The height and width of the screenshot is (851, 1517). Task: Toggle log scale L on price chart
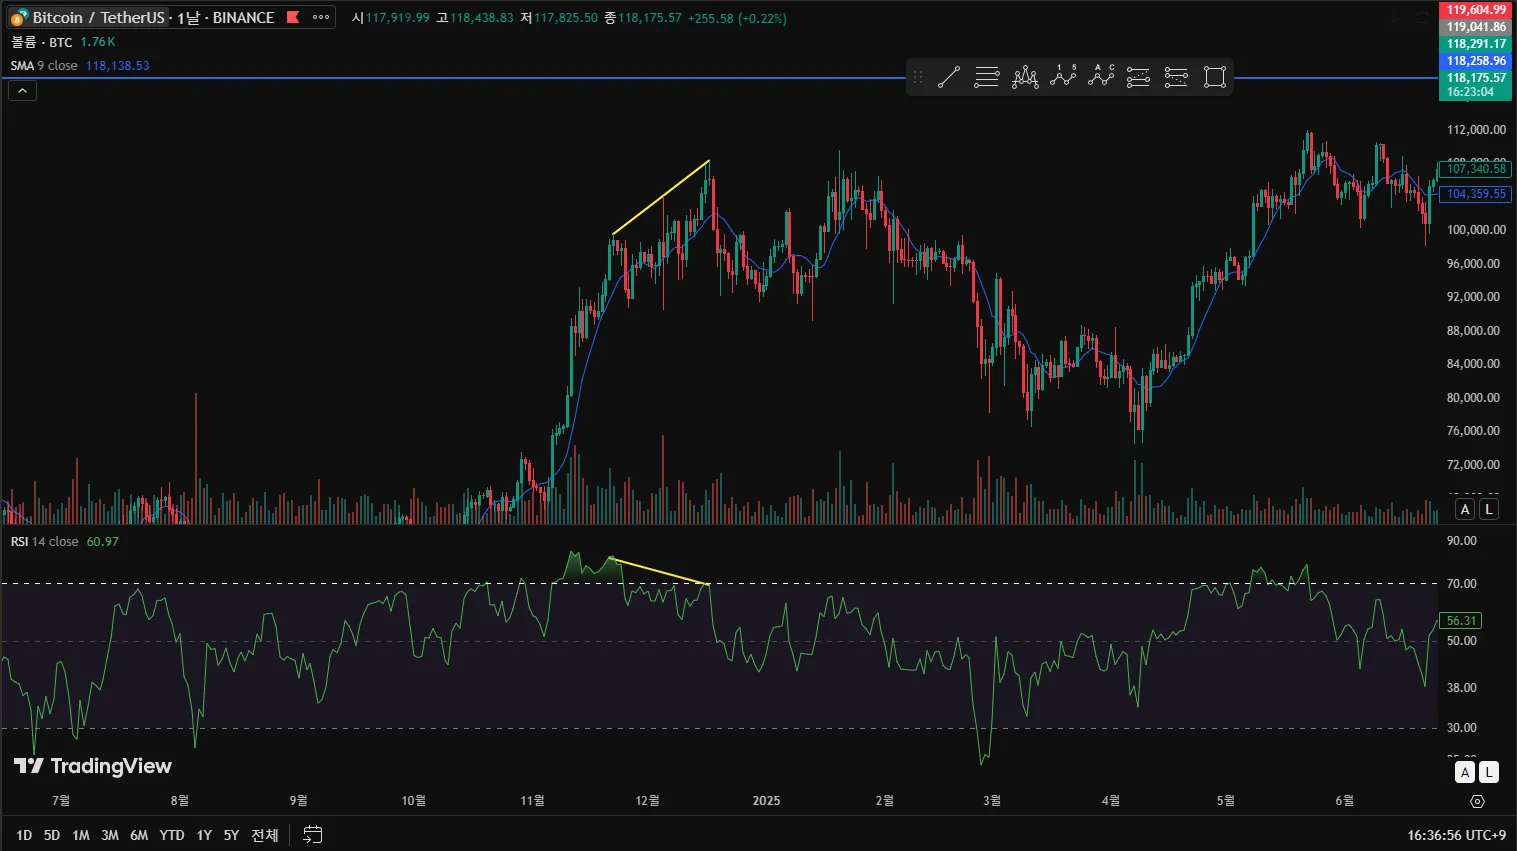[1489, 509]
